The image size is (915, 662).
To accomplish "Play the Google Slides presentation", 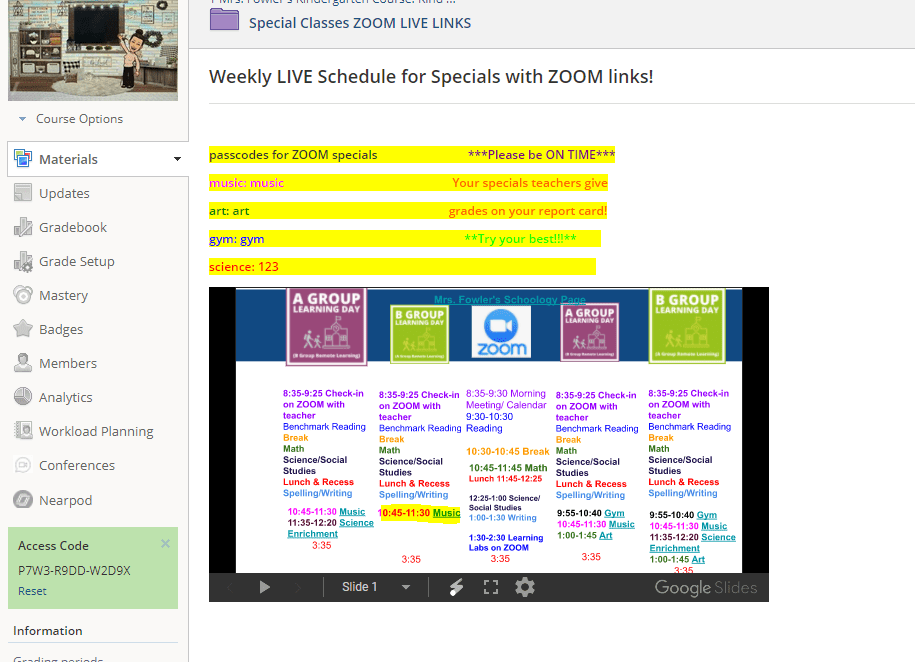I will (264, 587).
